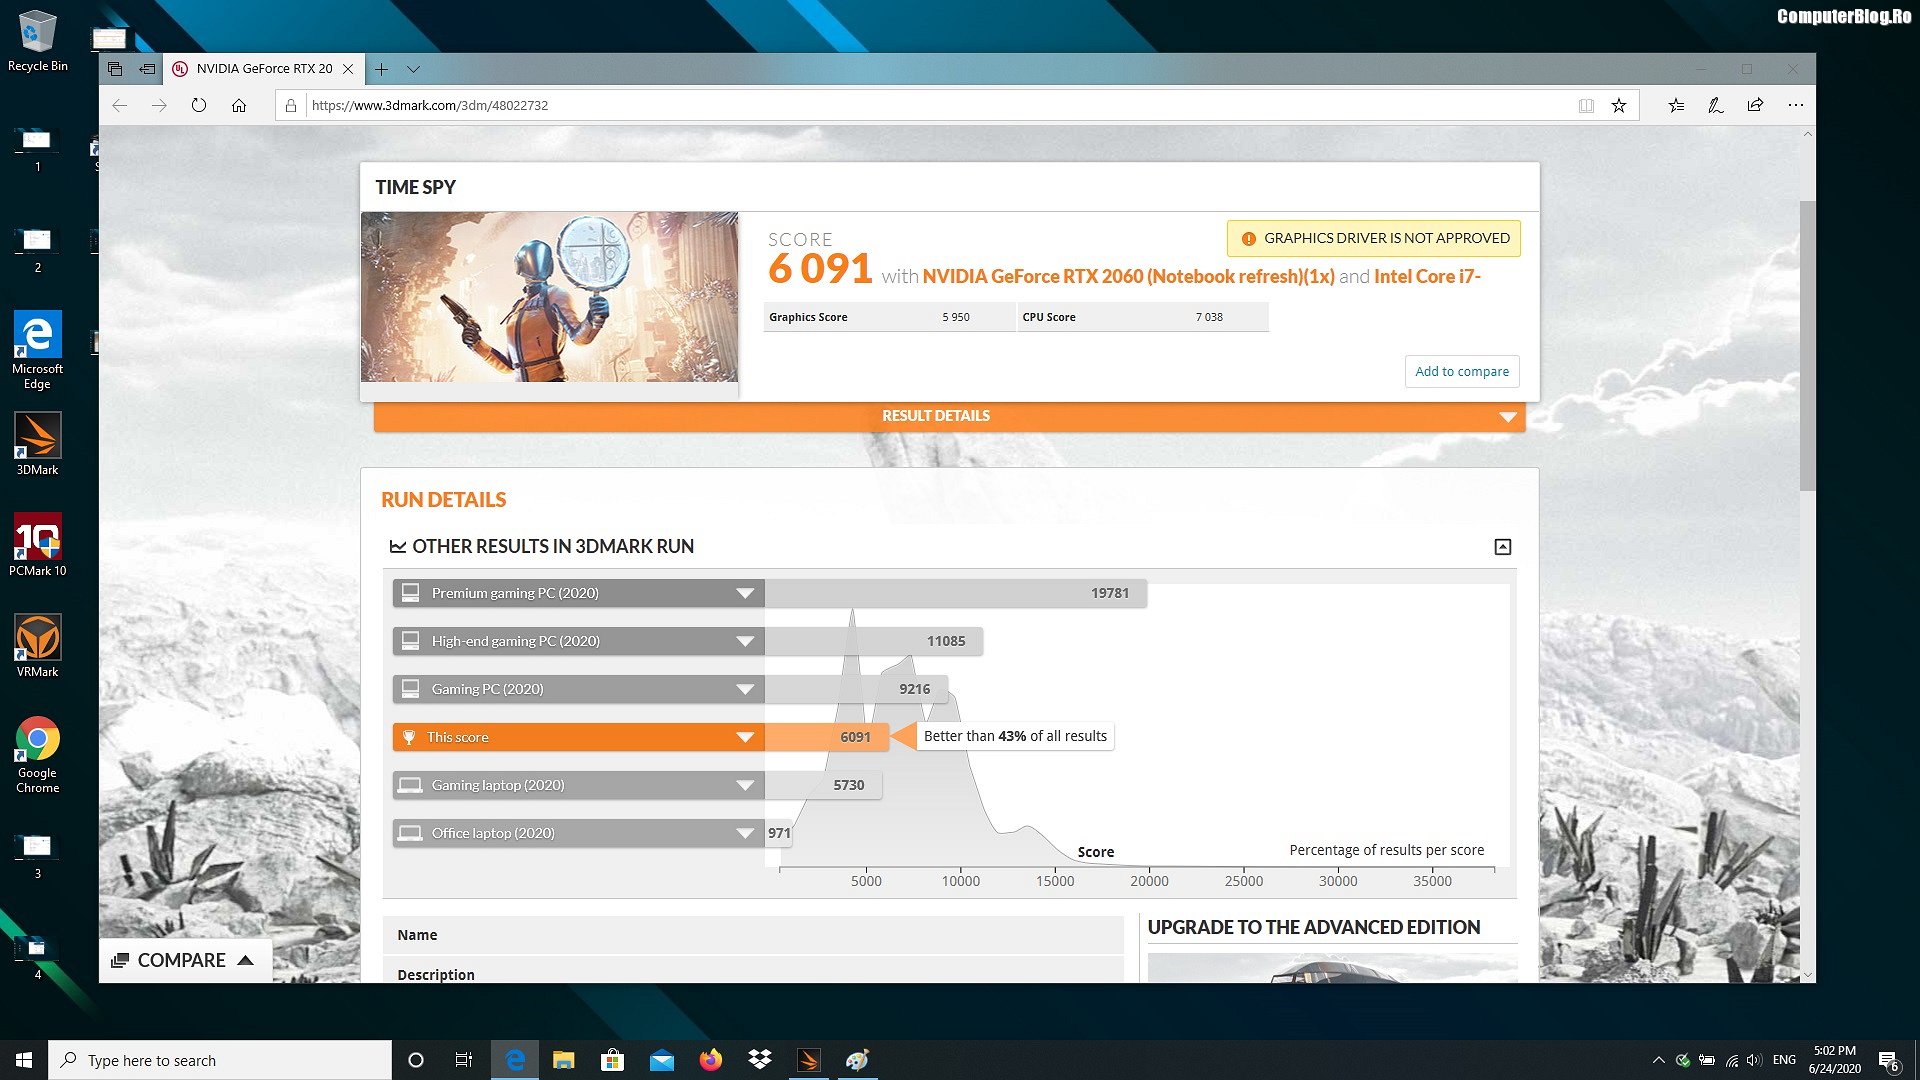Open the add notes pen icon
1920x1080 pixels.
tap(1715, 105)
